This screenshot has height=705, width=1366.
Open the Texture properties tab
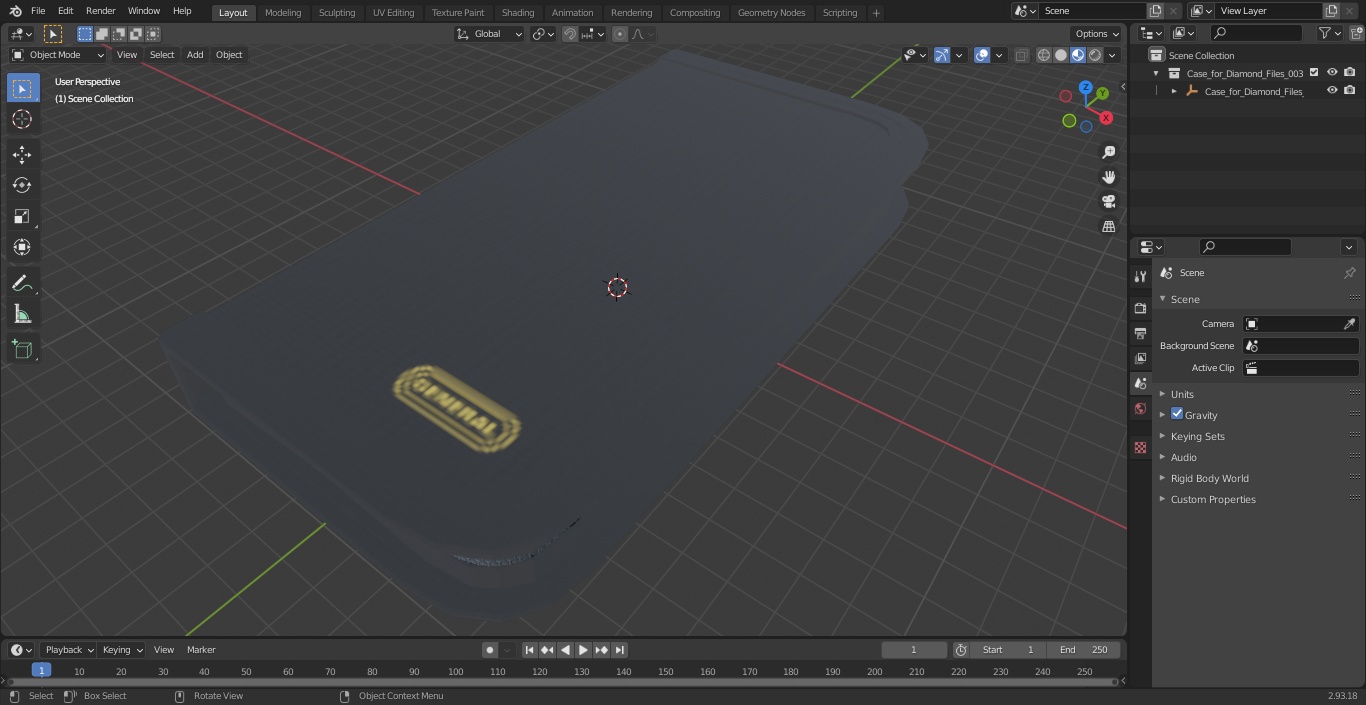click(x=1140, y=448)
